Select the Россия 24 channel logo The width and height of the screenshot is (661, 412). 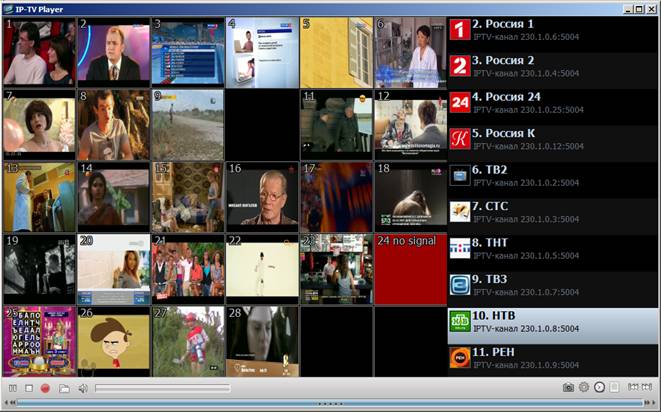459,102
